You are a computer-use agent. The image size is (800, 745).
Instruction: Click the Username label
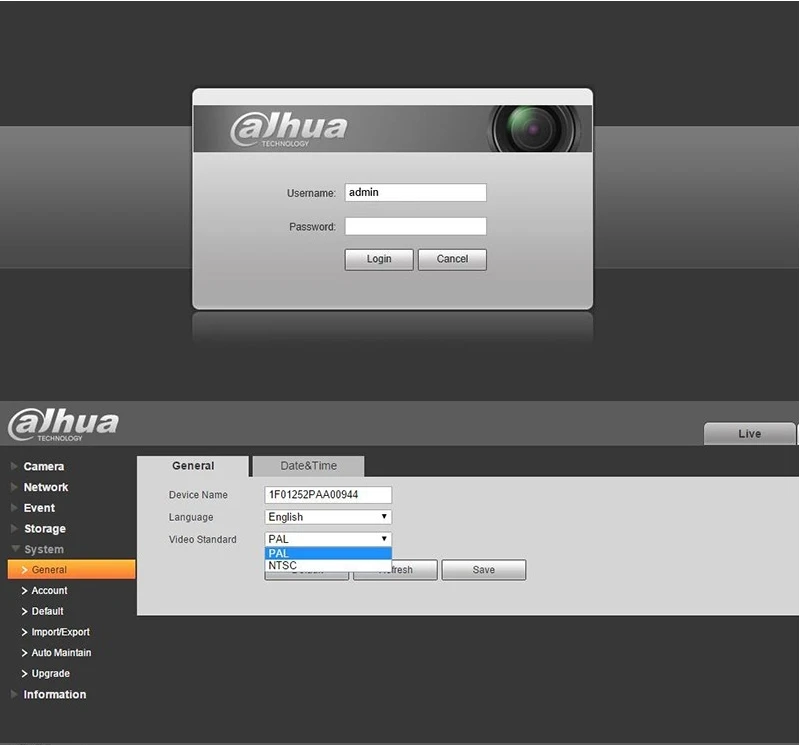(311, 193)
